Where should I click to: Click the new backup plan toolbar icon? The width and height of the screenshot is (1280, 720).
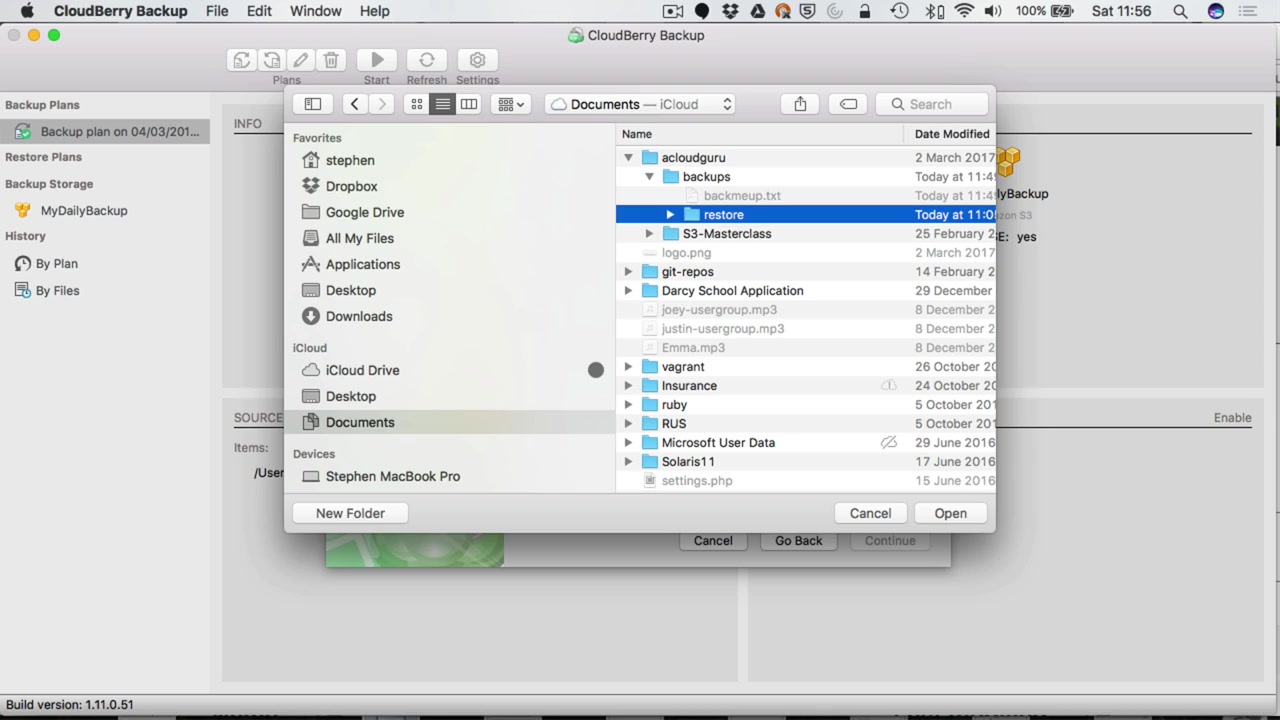point(241,61)
